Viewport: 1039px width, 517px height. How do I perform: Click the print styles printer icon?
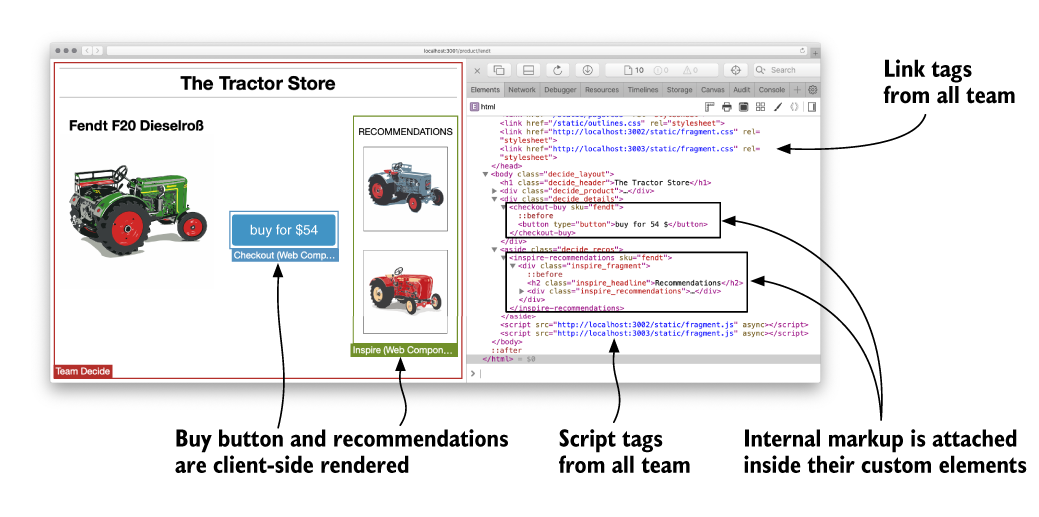click(727, 106)
